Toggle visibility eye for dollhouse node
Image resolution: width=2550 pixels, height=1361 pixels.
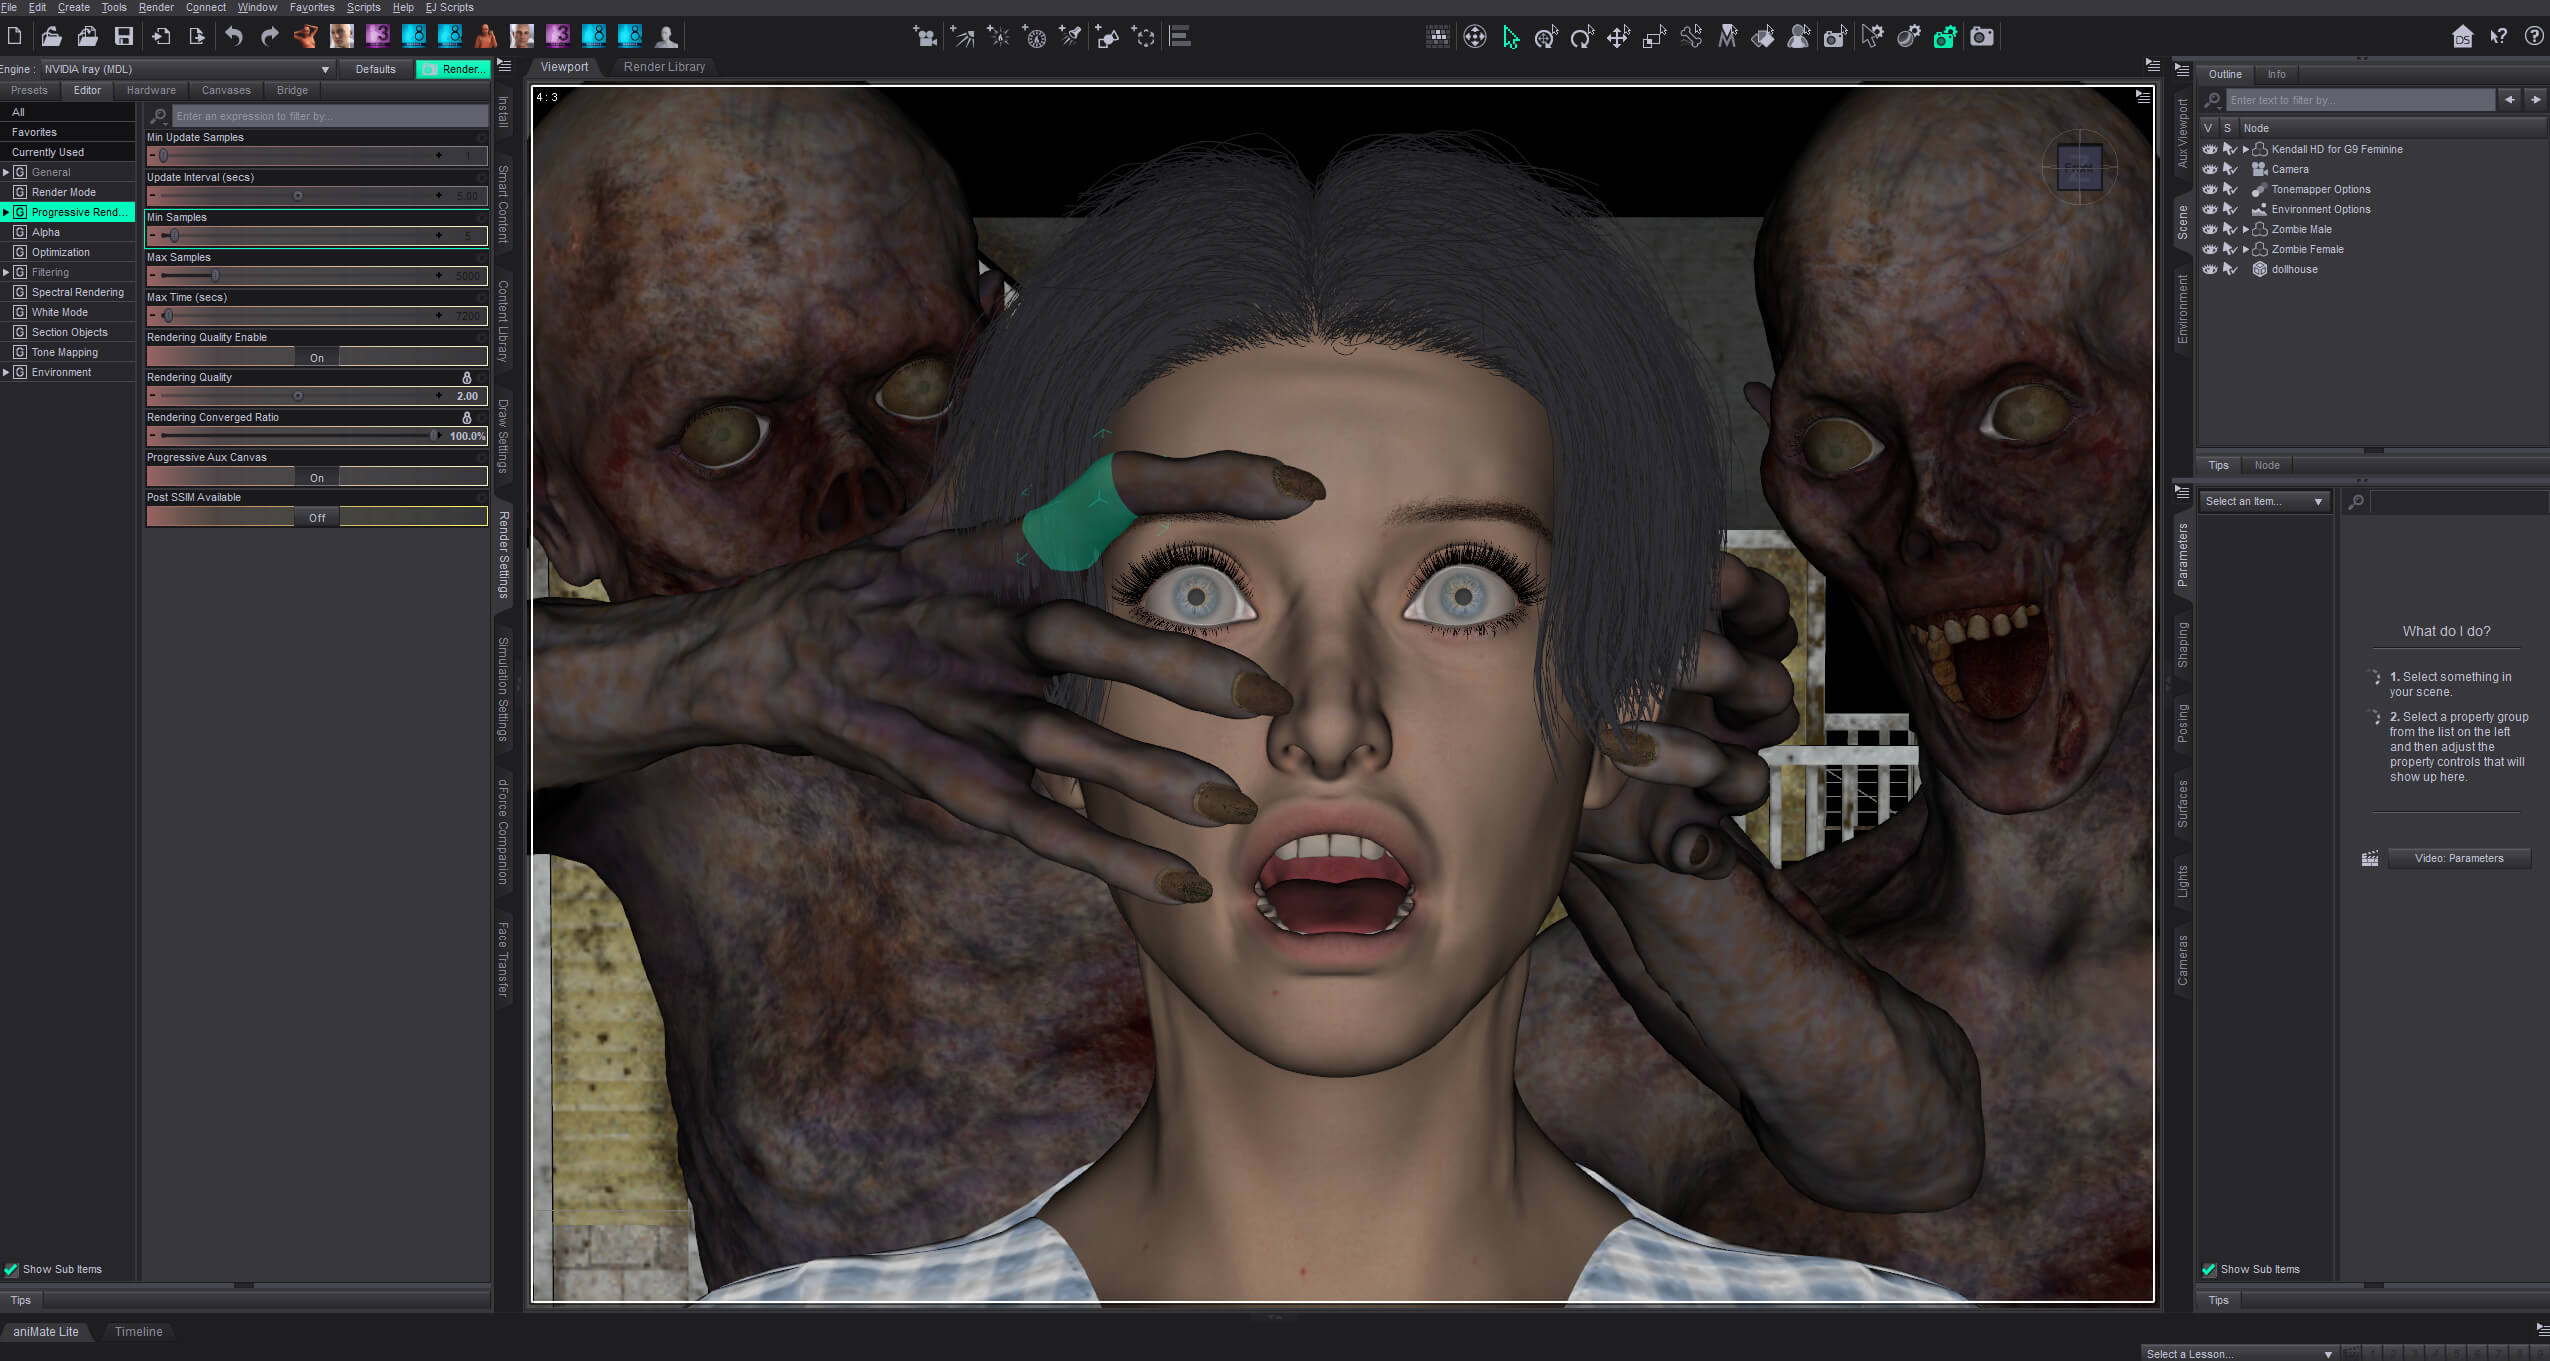tap(2209, 269)
